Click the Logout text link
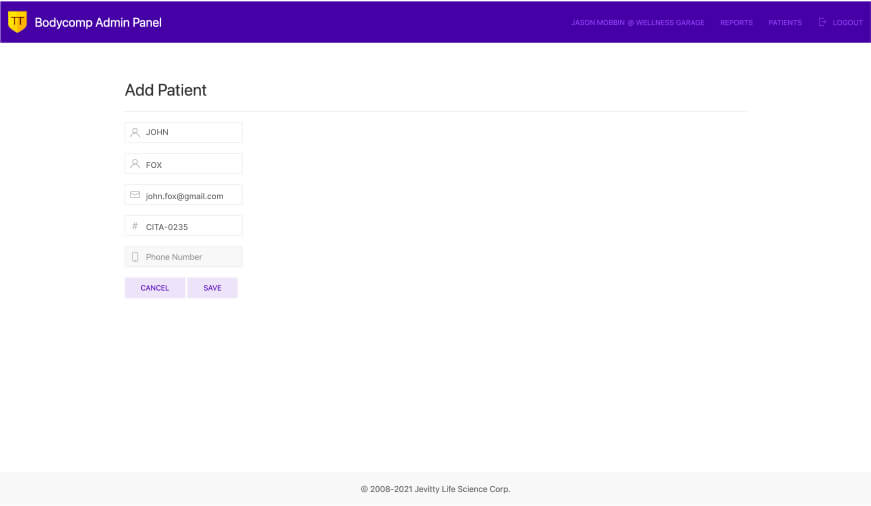 click(x=847, y=22)
